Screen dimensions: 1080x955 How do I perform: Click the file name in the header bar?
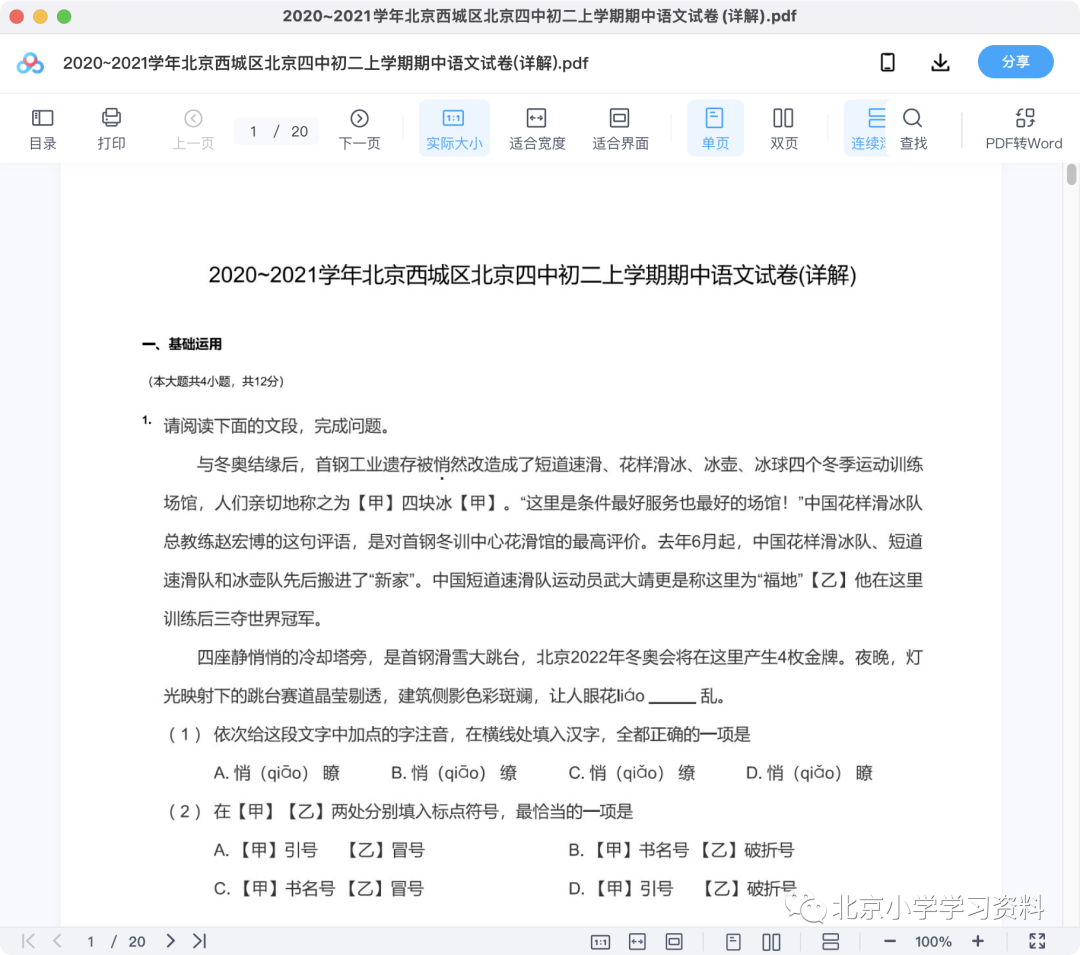[325, 63]
